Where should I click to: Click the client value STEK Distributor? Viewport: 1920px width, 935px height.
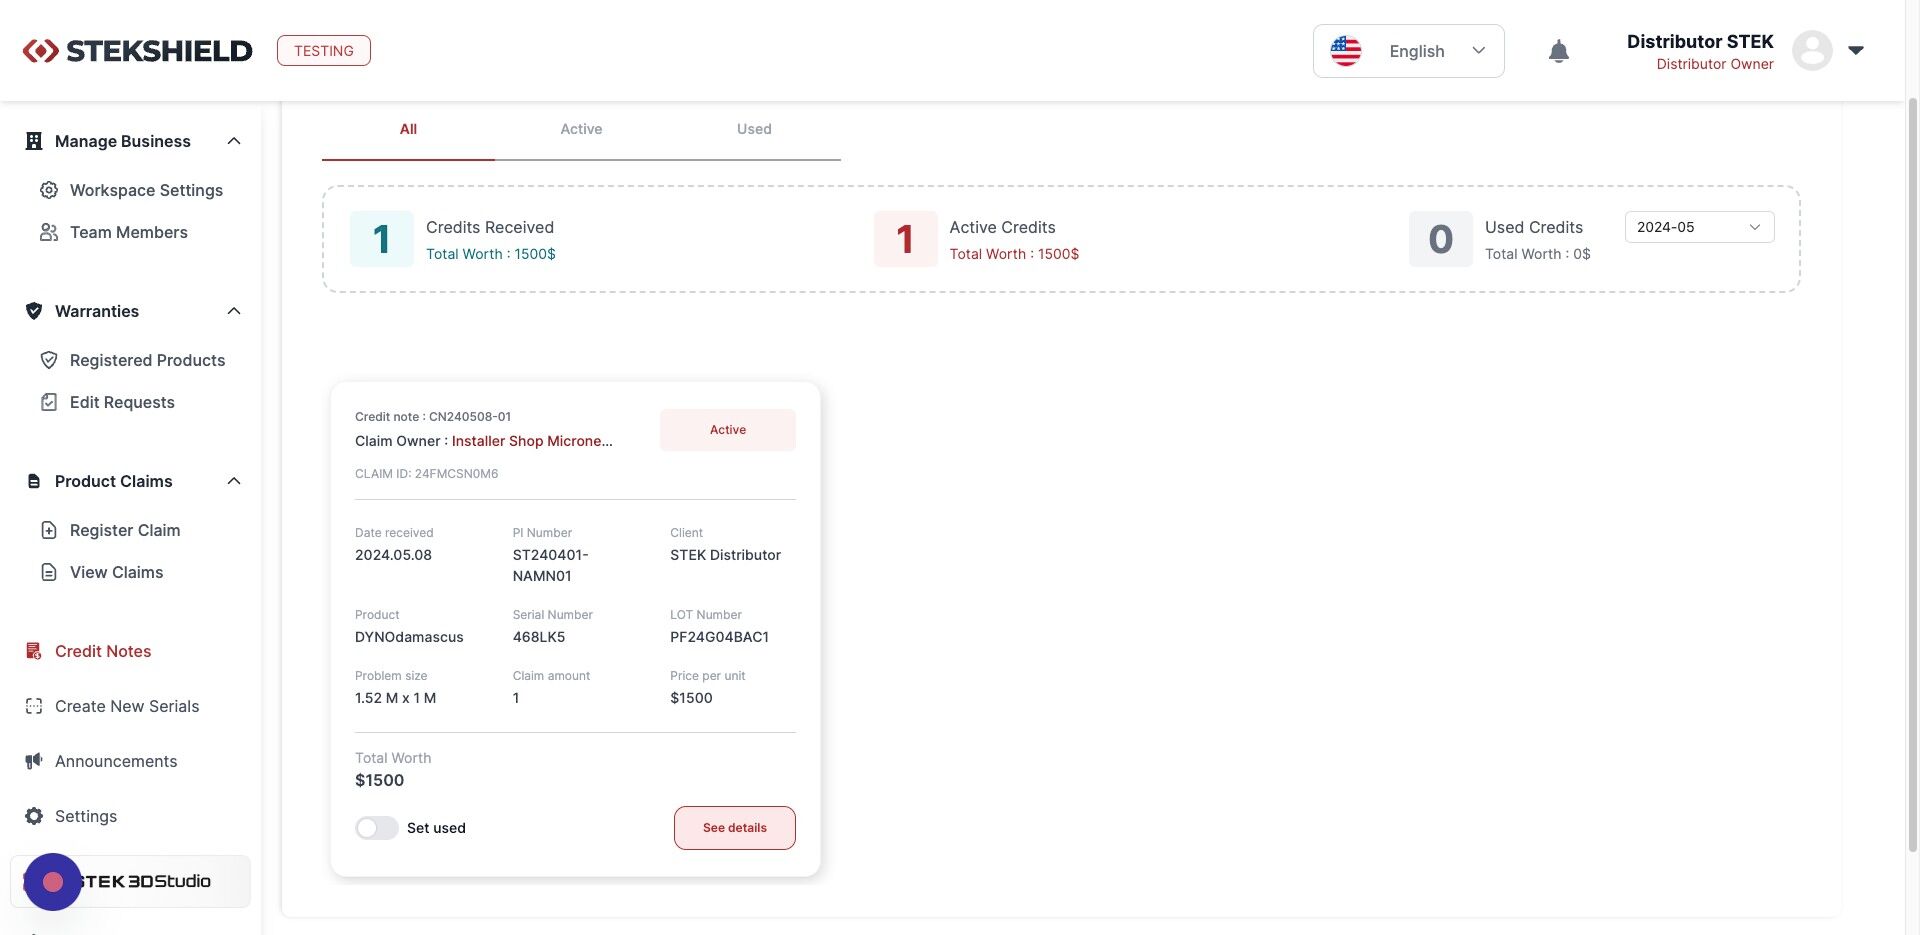(725, 555)
